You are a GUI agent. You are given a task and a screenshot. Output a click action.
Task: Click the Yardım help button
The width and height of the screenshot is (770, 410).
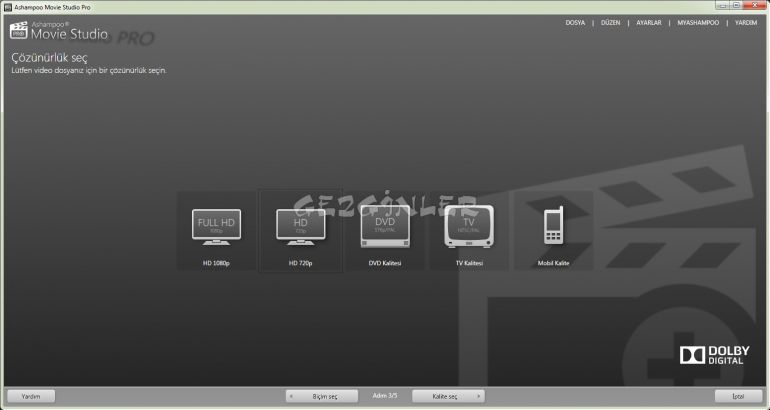[x=31, y=396]
